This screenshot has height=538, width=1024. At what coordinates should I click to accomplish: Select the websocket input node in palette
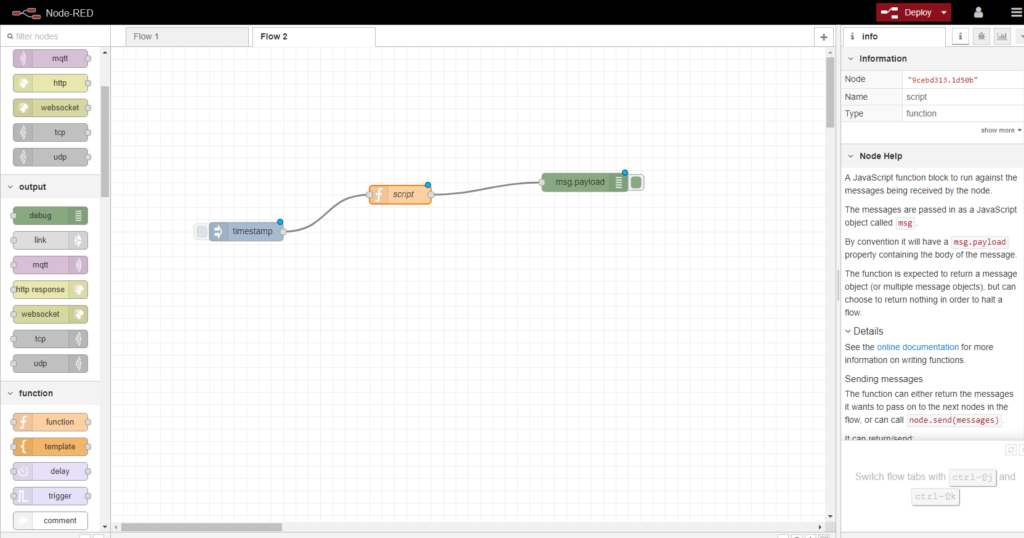[51, 108]
